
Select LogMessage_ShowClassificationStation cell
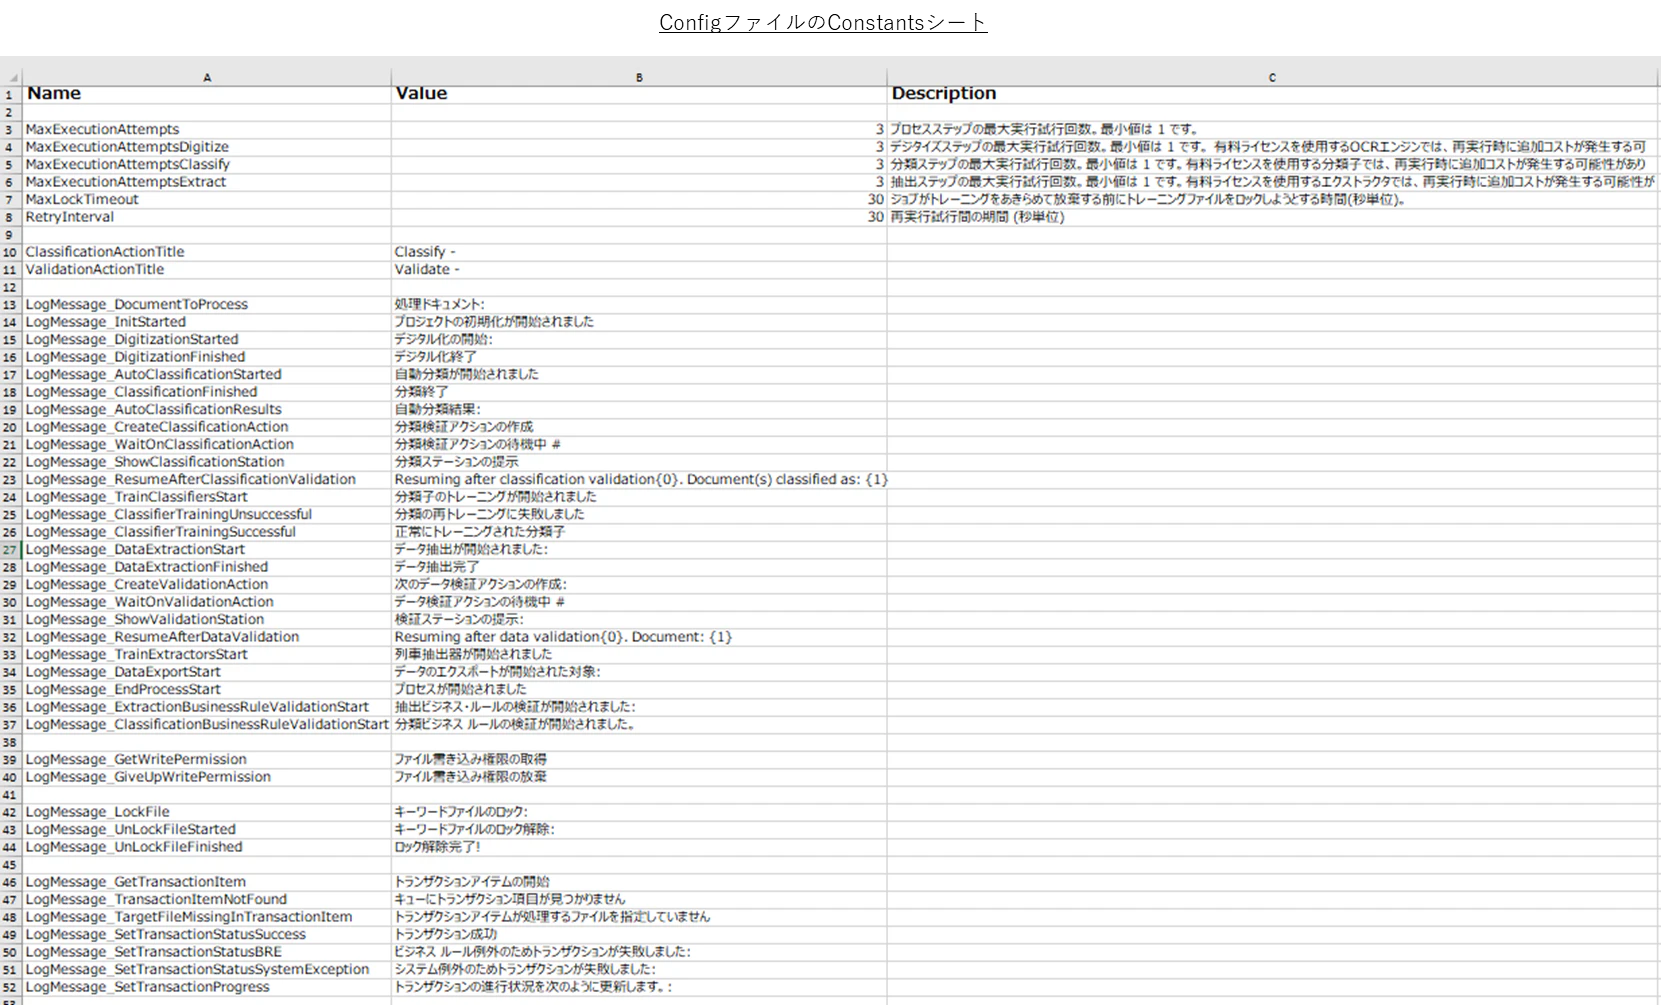click(207, 462)
